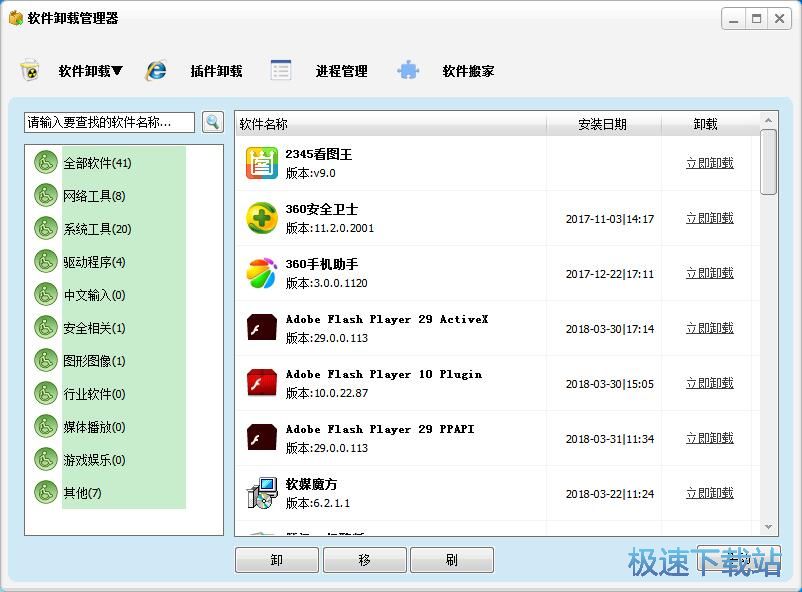Sort list by 安装日期 column header
Image resolution: width=802 pixels, height=592 pixels.
pos(604,124)
